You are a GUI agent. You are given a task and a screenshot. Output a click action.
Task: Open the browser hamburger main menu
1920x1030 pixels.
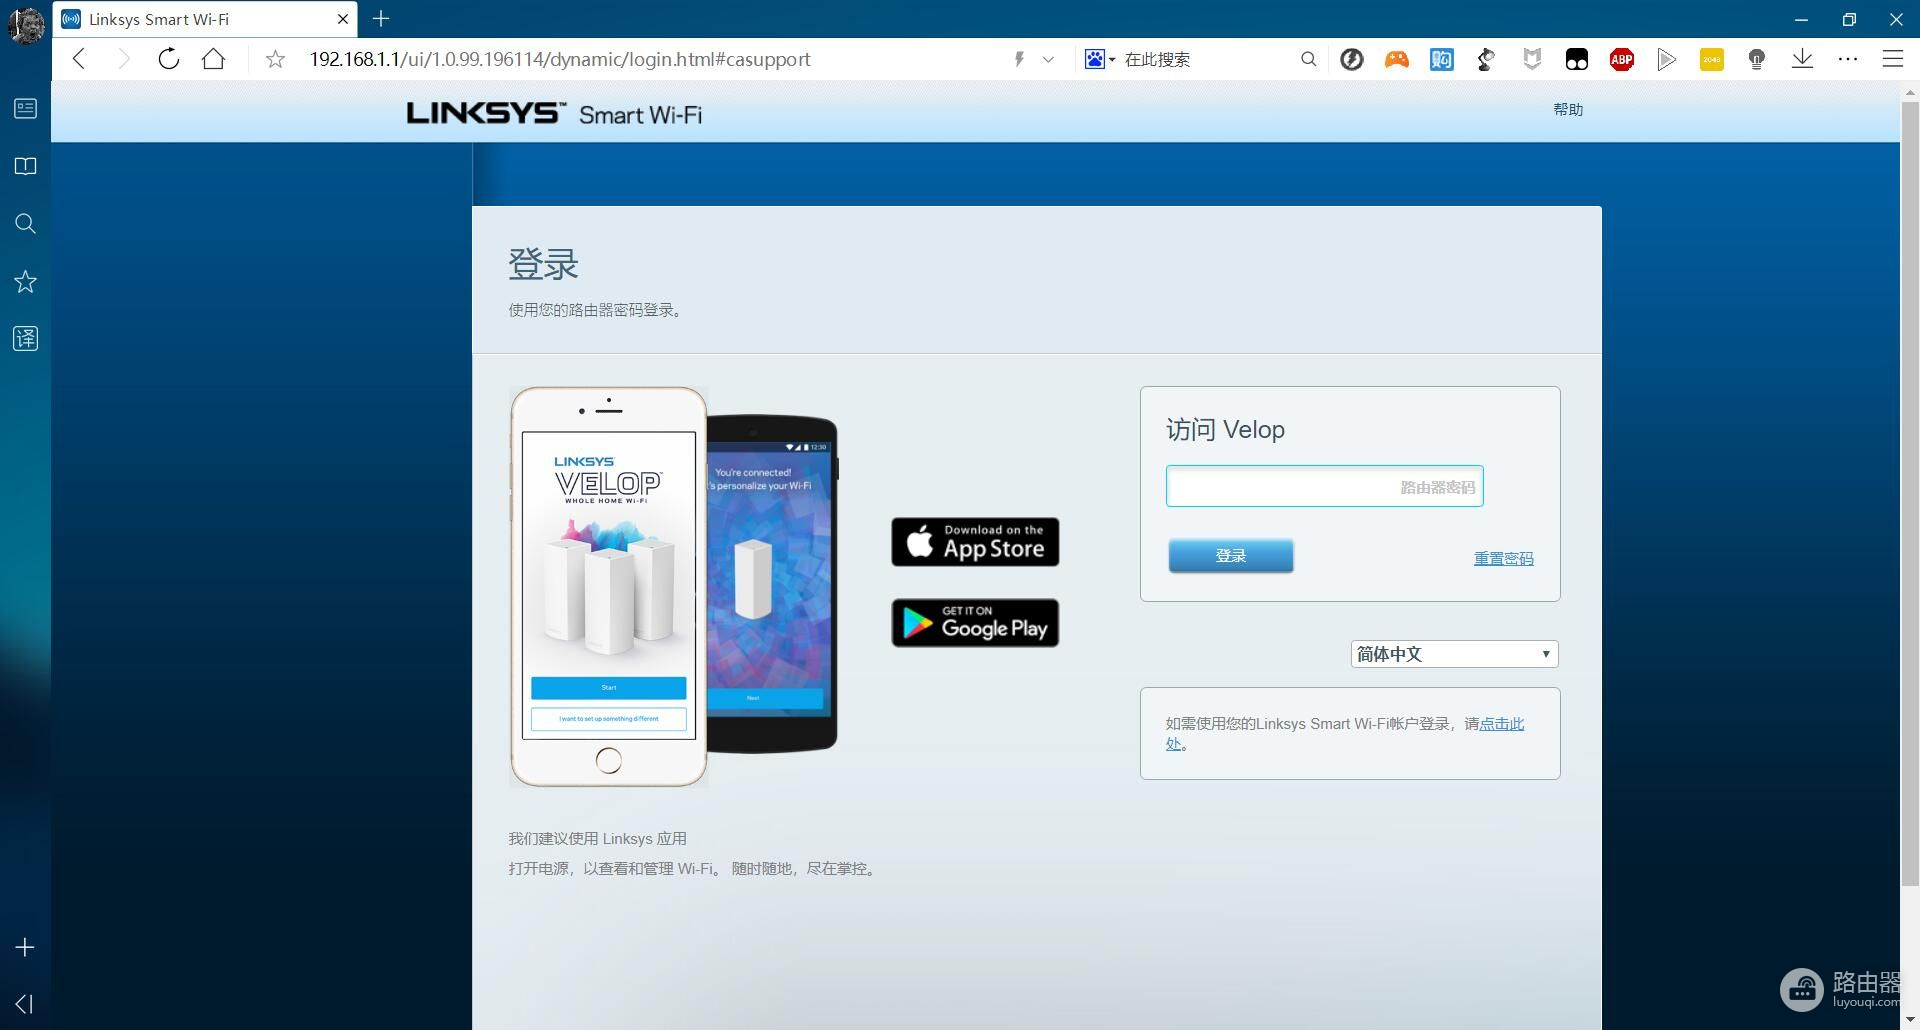click(x=1892, y=59)
